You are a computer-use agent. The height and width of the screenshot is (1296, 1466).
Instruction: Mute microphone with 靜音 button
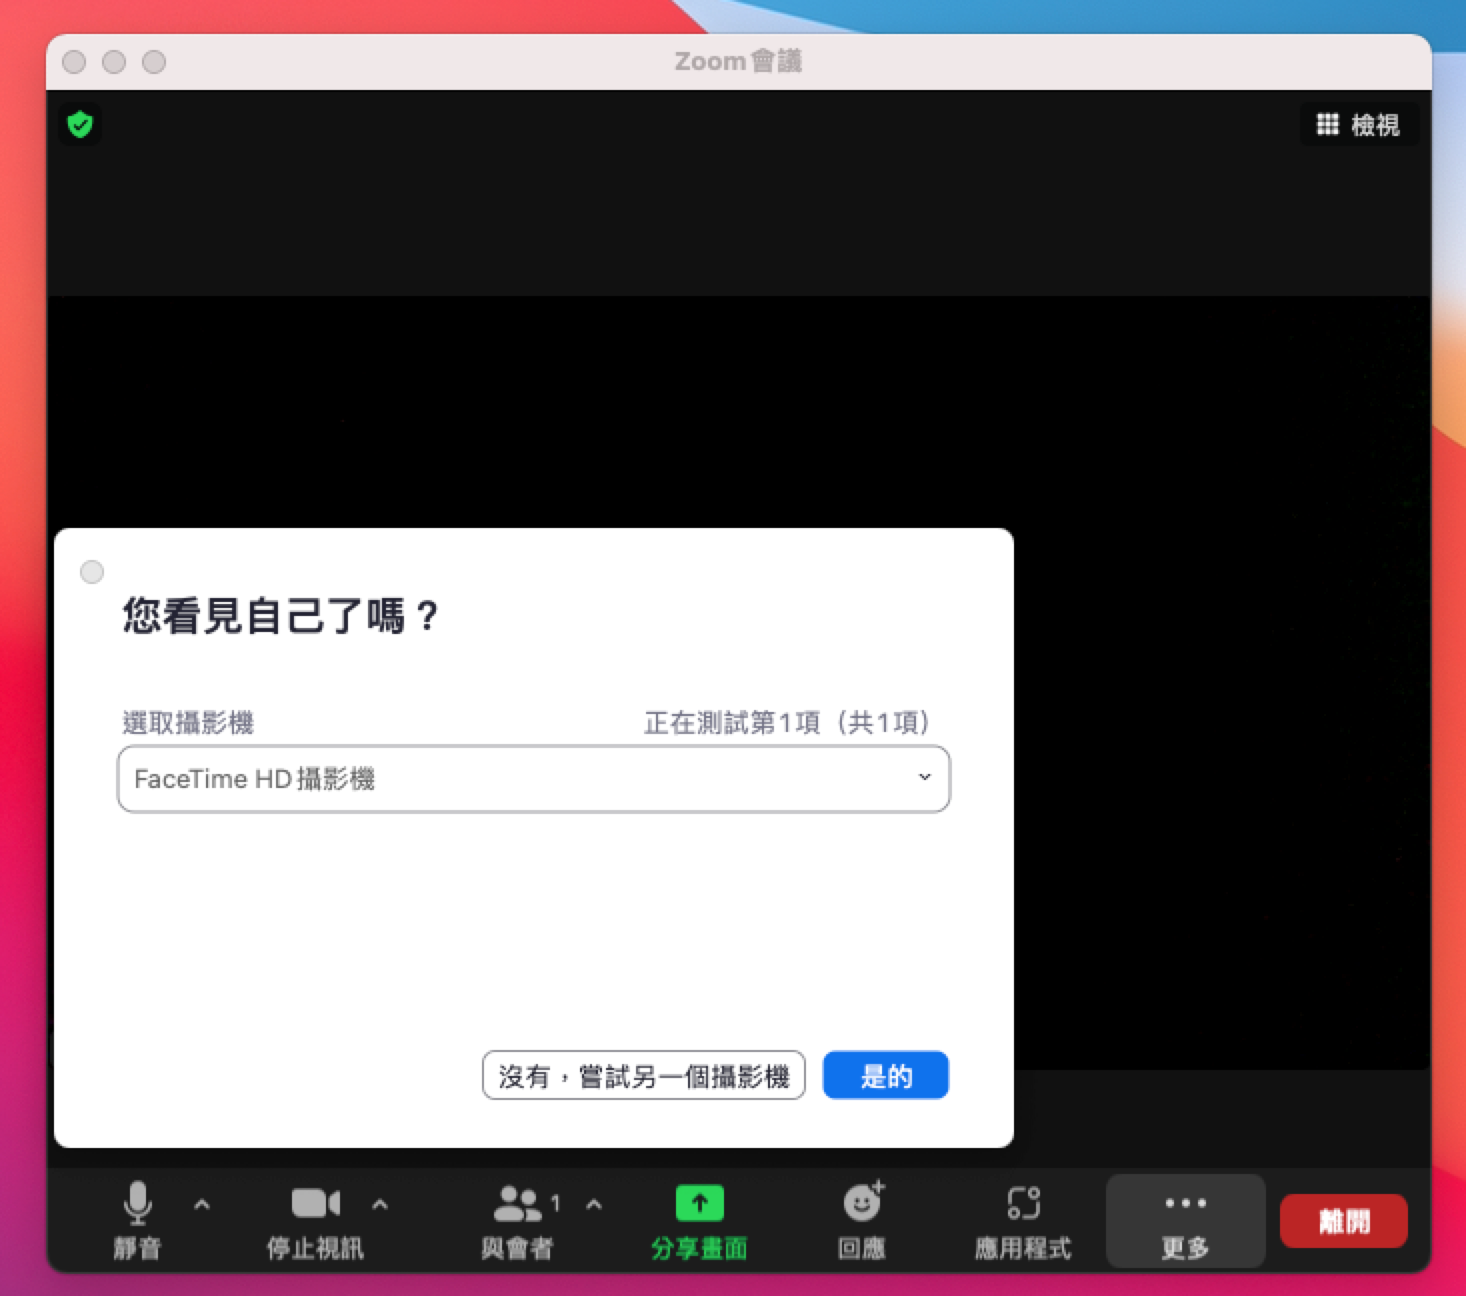coord(137,1220)
